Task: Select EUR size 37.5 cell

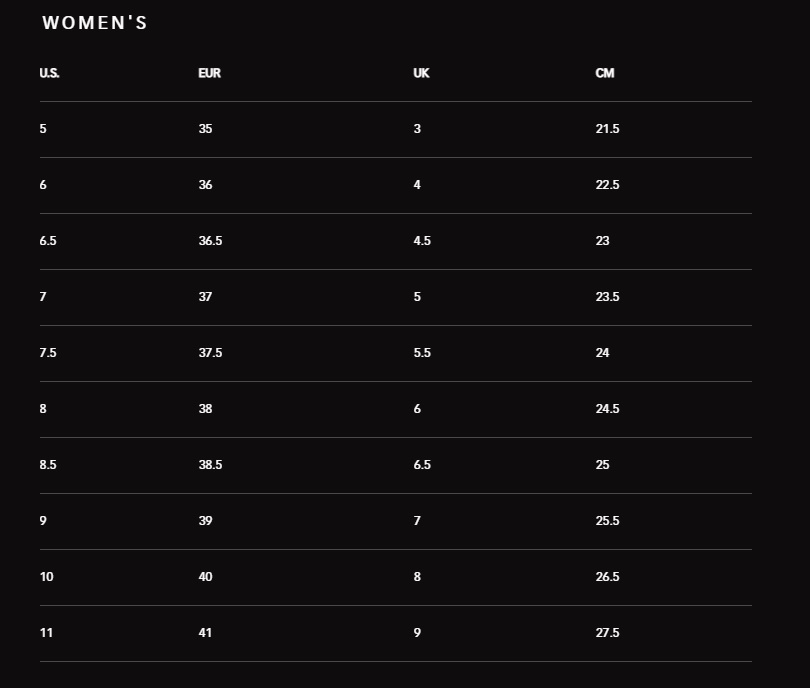Action: [x=210, y=353]
